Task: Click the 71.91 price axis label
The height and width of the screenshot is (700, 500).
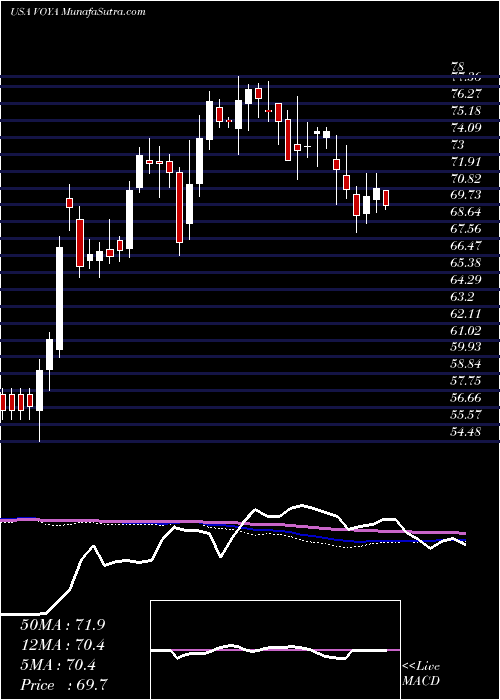Action: [x=466, y=162]
